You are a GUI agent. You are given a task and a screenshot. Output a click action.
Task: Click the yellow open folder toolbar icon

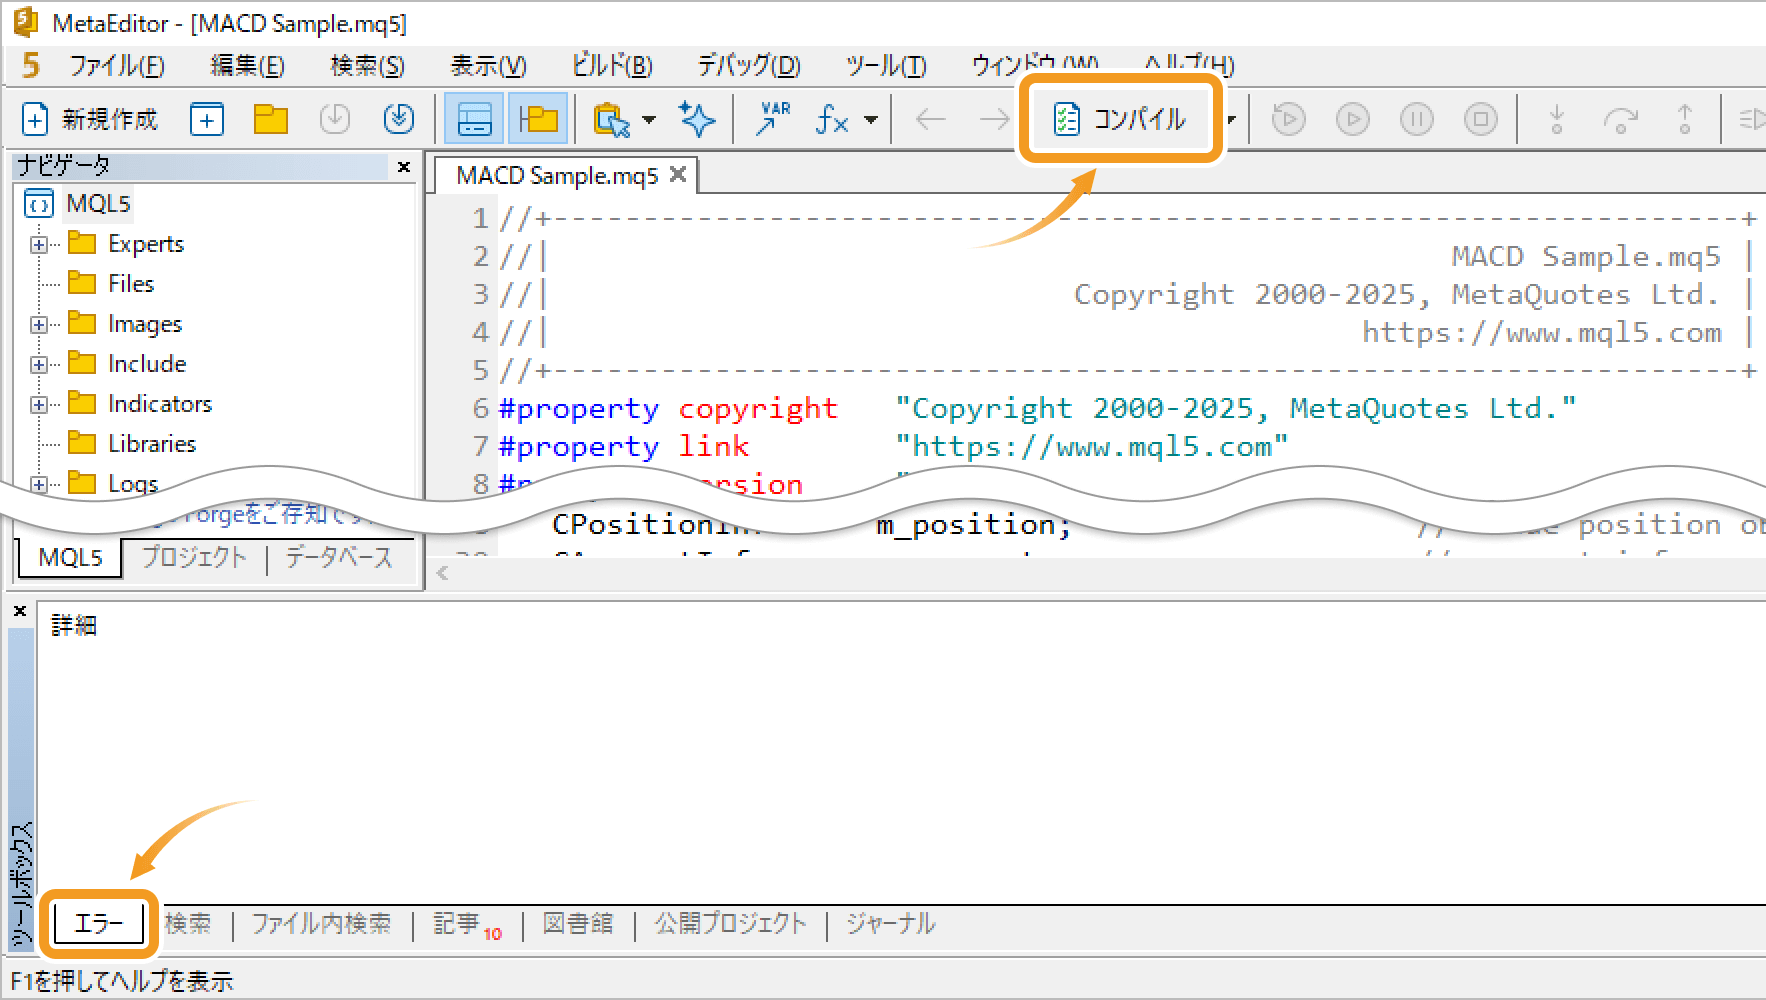pyautogui.click(x=270, y=119)
